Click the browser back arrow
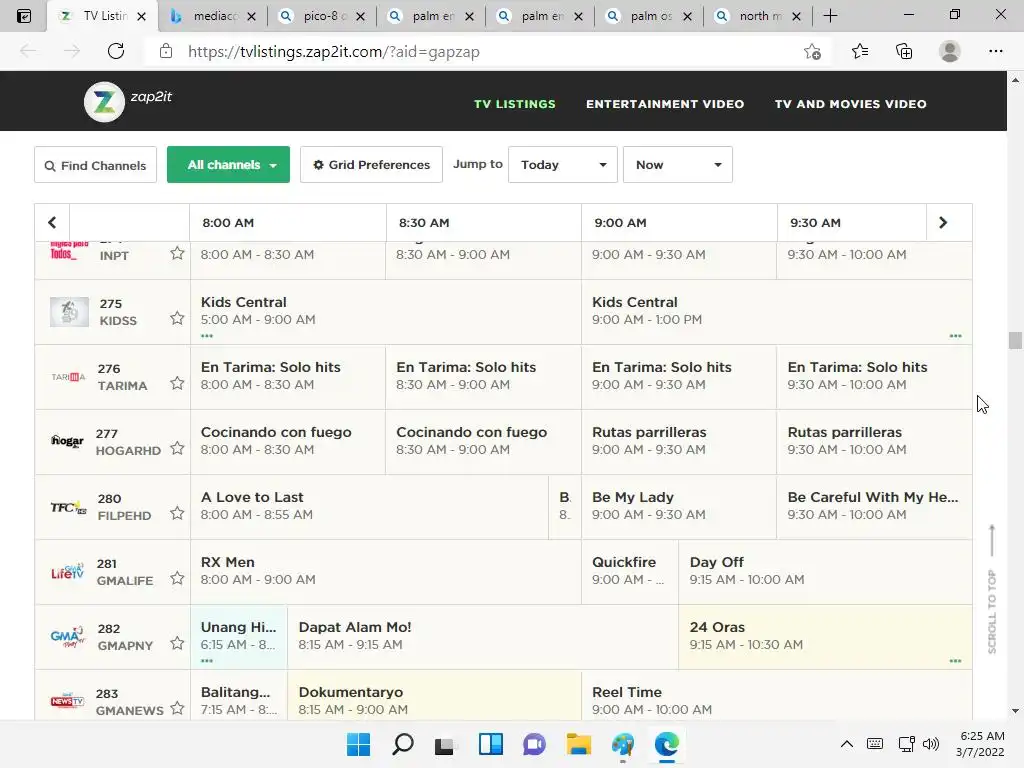The image size is (1024, 768). pos(28,51)
